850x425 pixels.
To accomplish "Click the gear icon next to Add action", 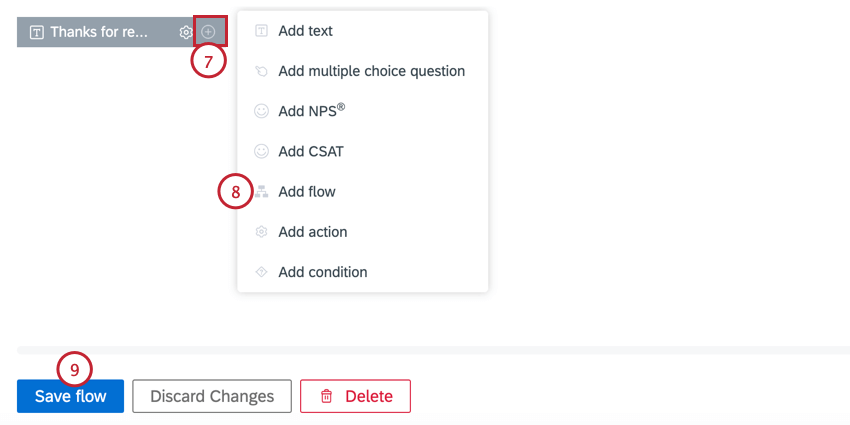I will coord(261,231).
